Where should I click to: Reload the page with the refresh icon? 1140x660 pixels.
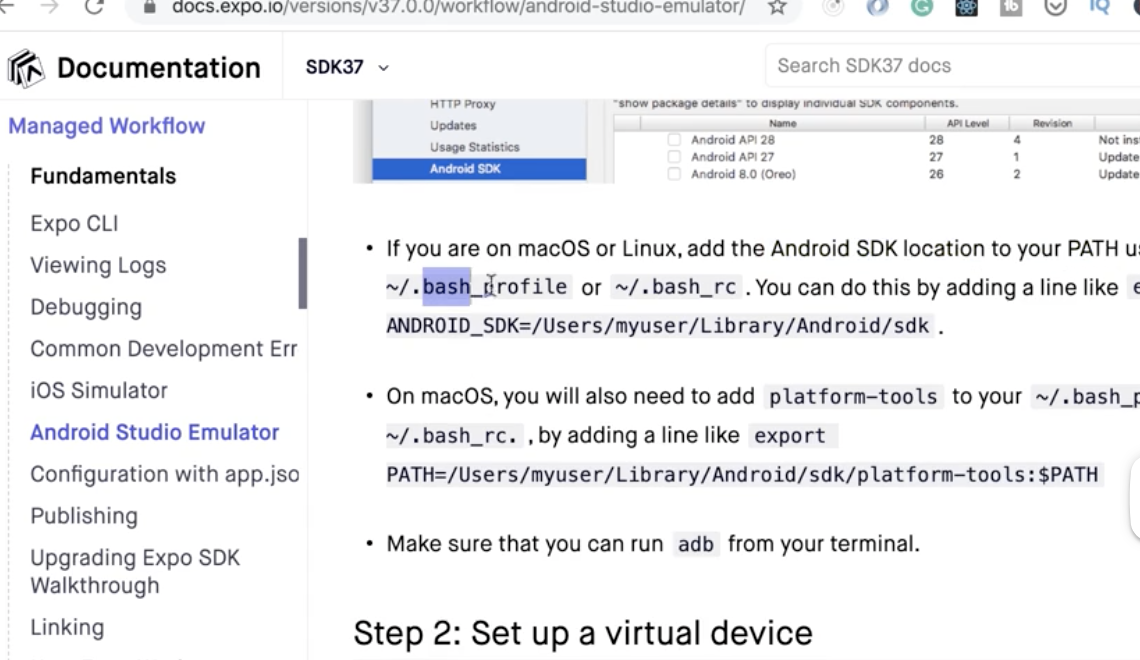94,7
